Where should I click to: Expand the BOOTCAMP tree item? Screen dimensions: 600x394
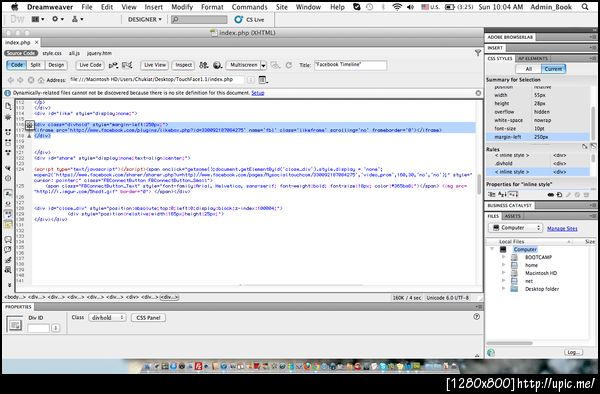(x=503, y=257)
